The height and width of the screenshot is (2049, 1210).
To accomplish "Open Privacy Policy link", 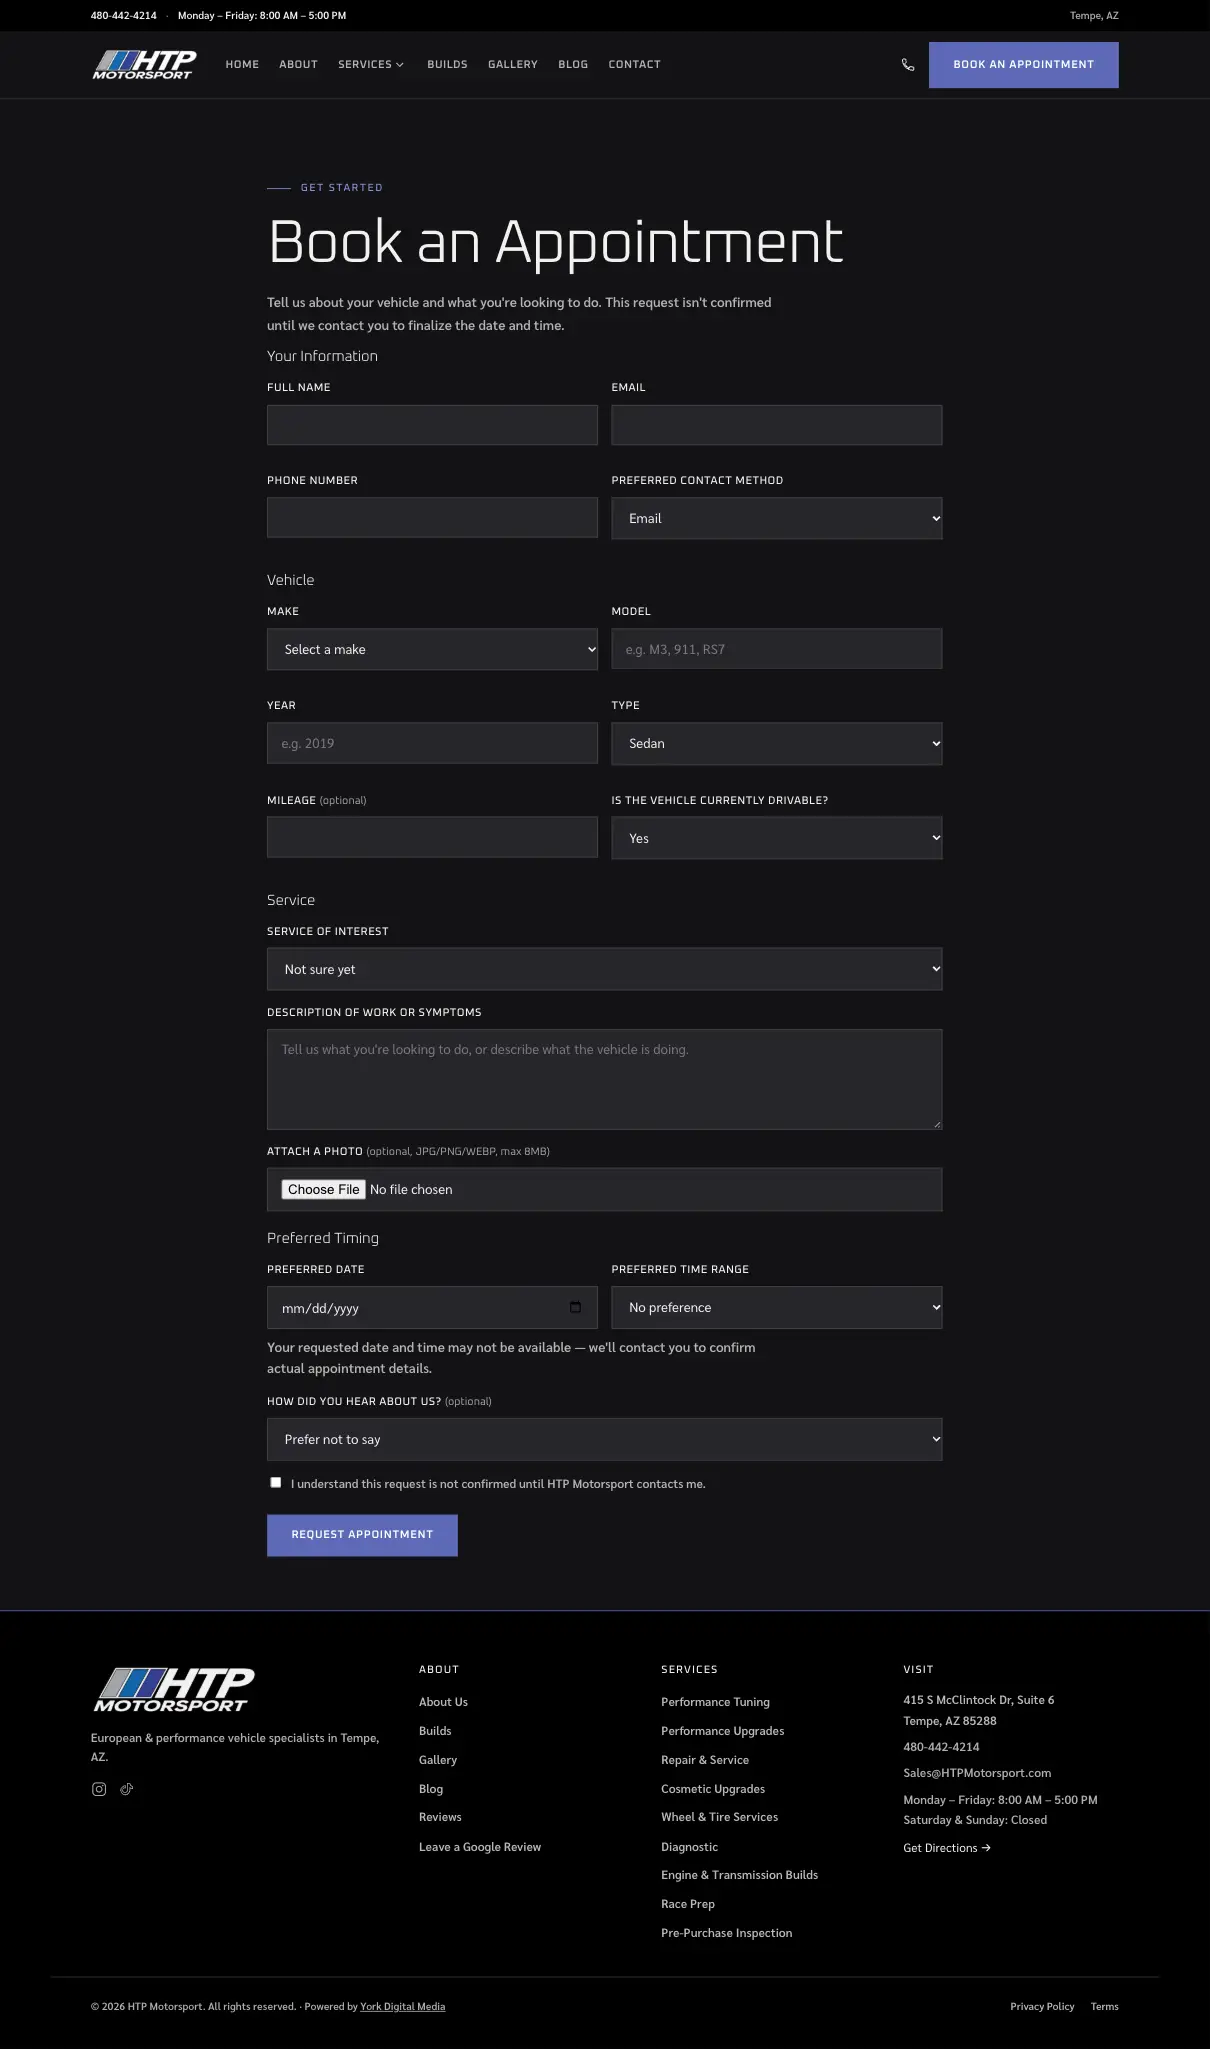I will point(1042,2006).
